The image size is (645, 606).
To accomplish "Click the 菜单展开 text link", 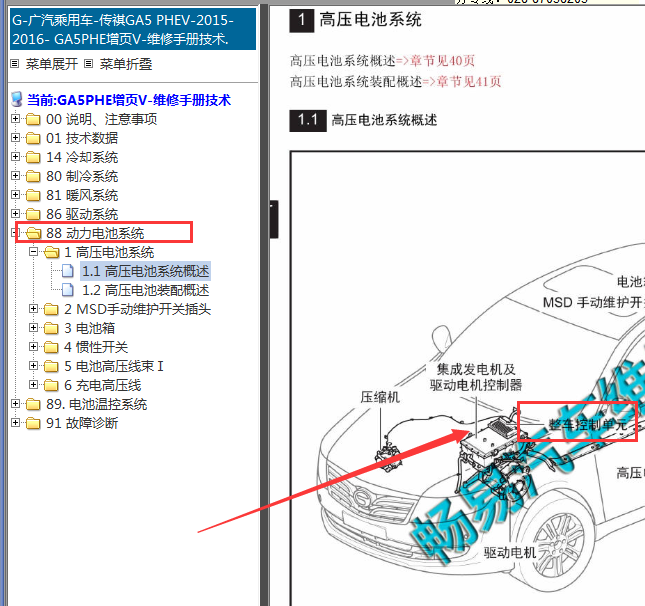I will click(52, 64).
